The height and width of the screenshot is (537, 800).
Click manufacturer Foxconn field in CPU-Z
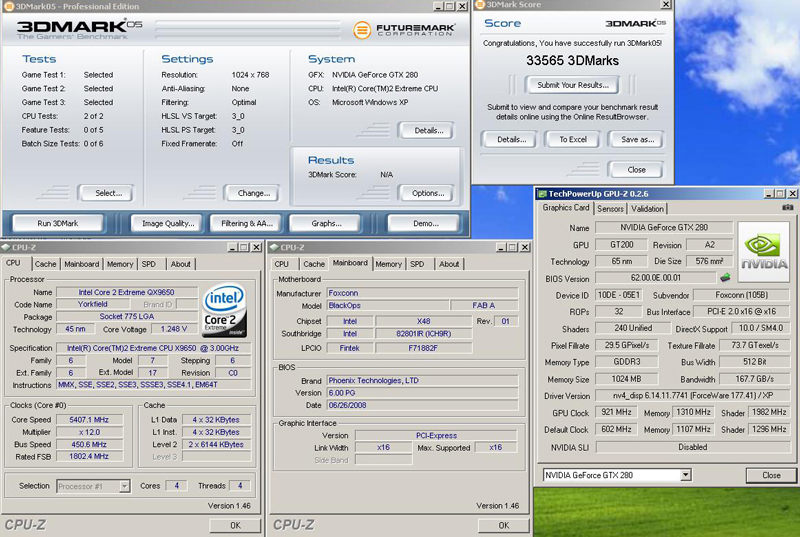click(x=422, y=293)
